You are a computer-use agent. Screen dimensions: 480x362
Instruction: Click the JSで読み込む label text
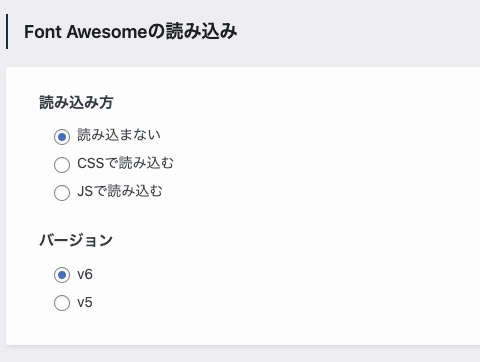120,191
